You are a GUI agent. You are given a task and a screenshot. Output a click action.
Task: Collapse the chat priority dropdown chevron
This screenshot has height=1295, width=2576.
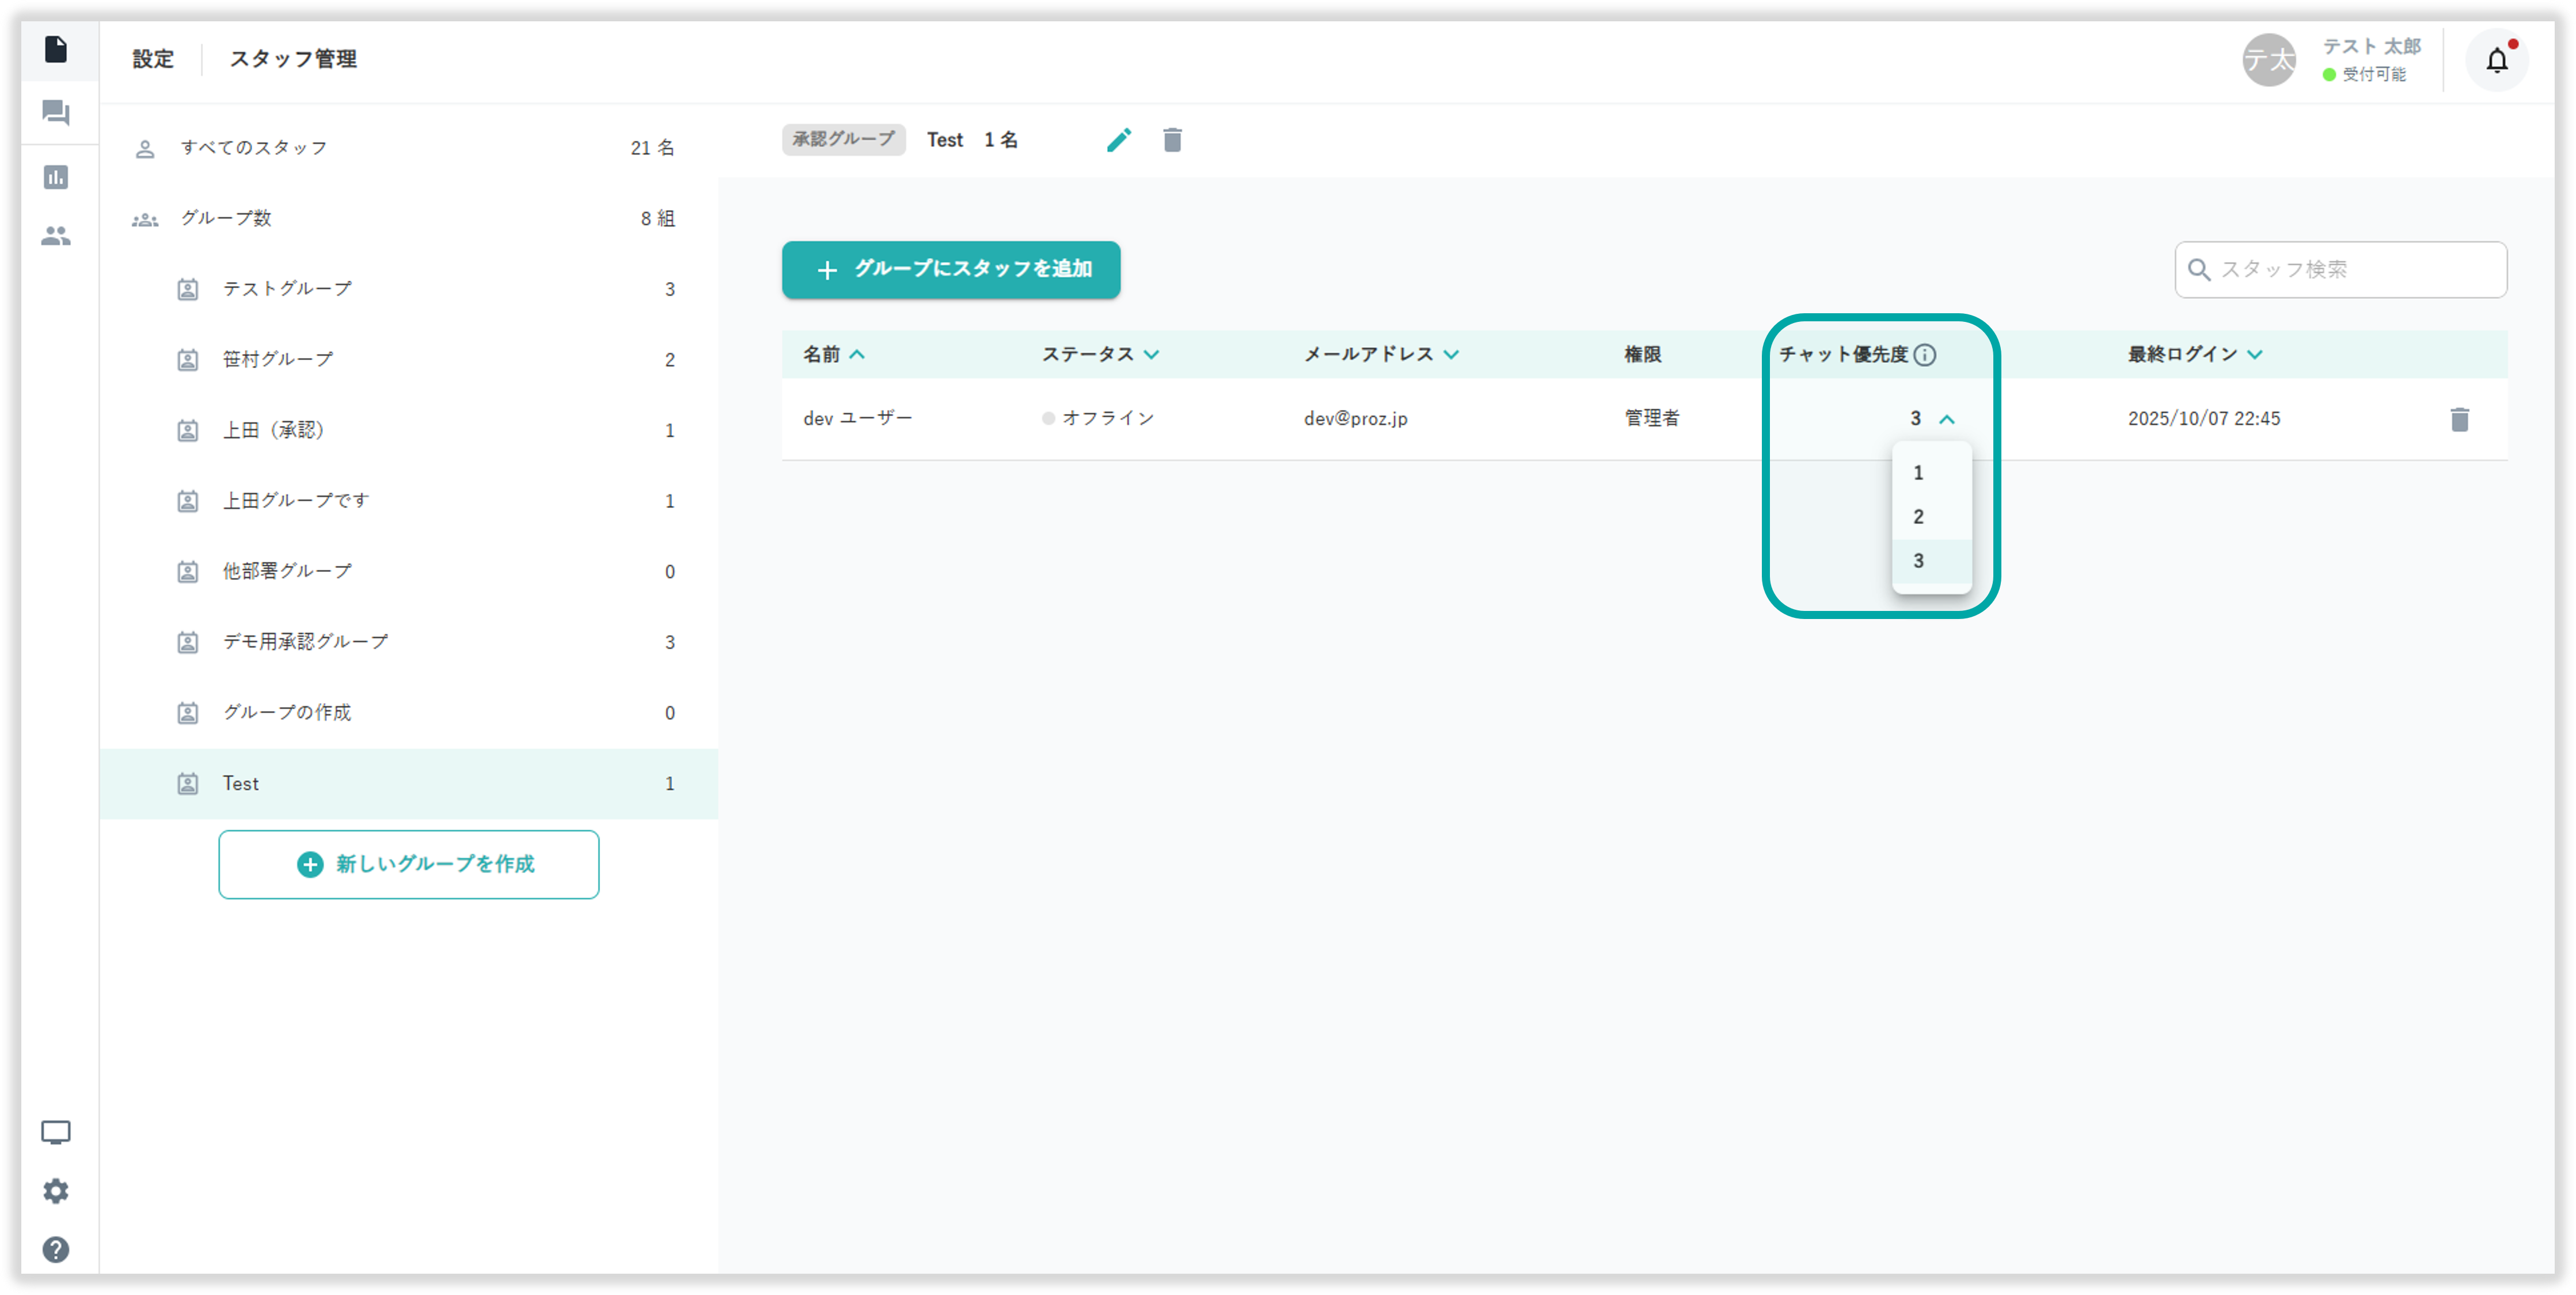point(1946,419)
